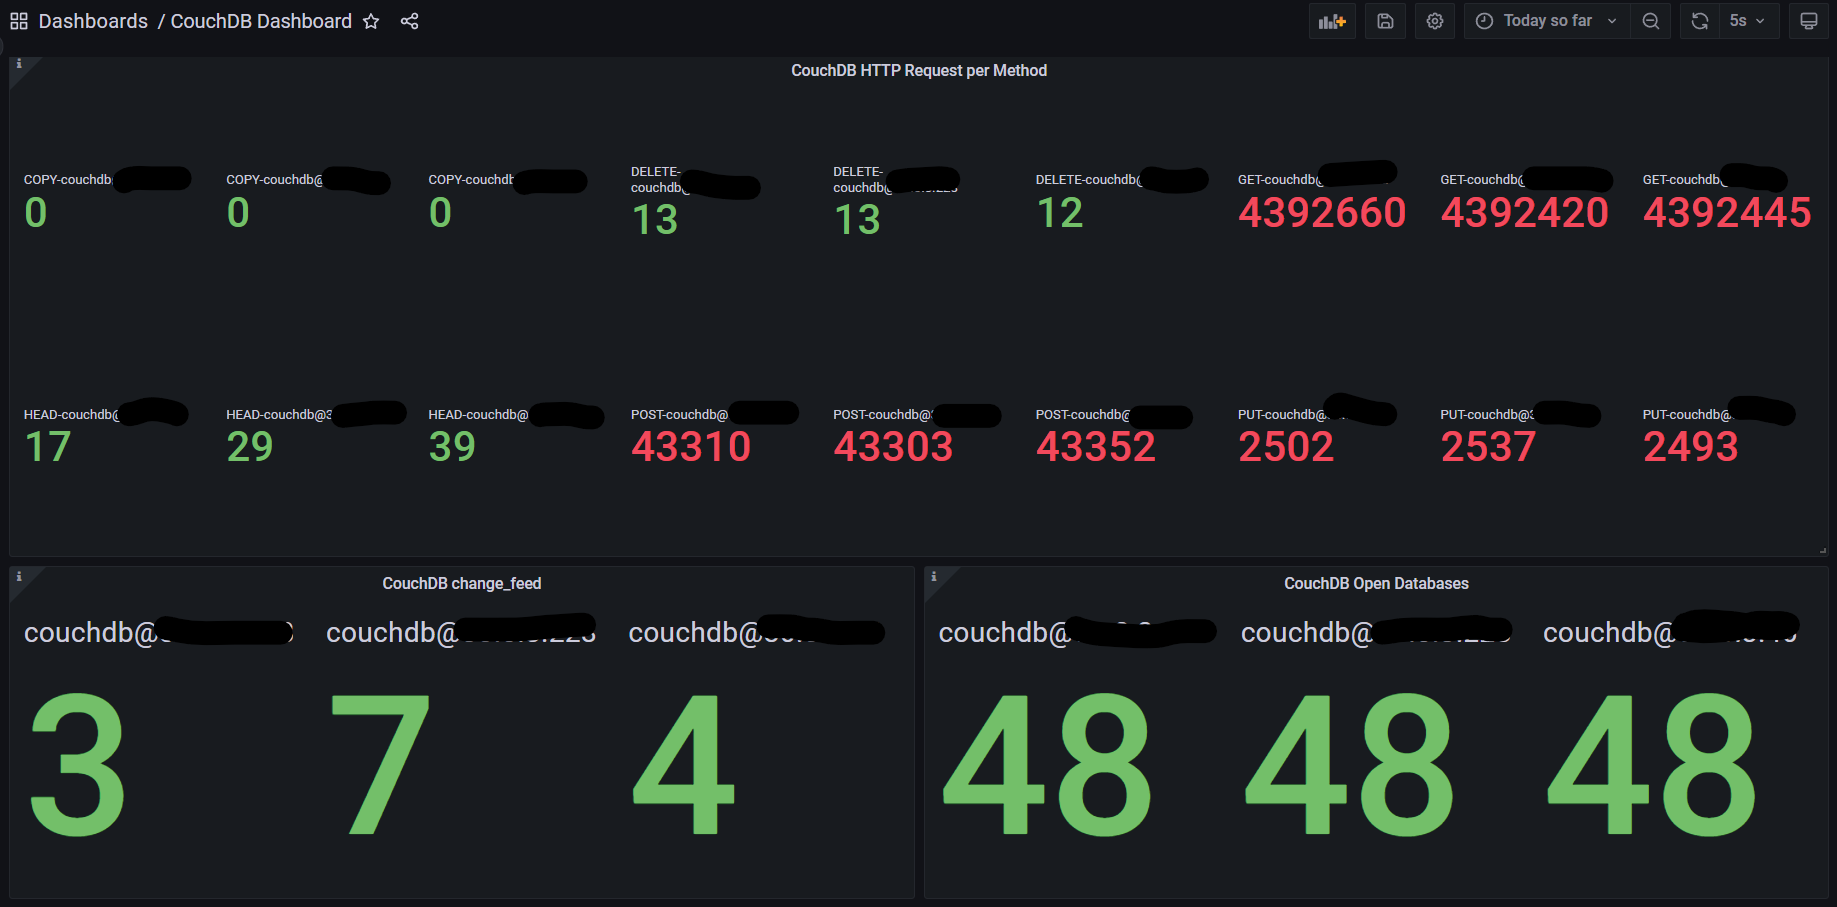This screenshot has height=907, width=1837.
Task: Click the change_feed value 3
Action: coord(78,765)
